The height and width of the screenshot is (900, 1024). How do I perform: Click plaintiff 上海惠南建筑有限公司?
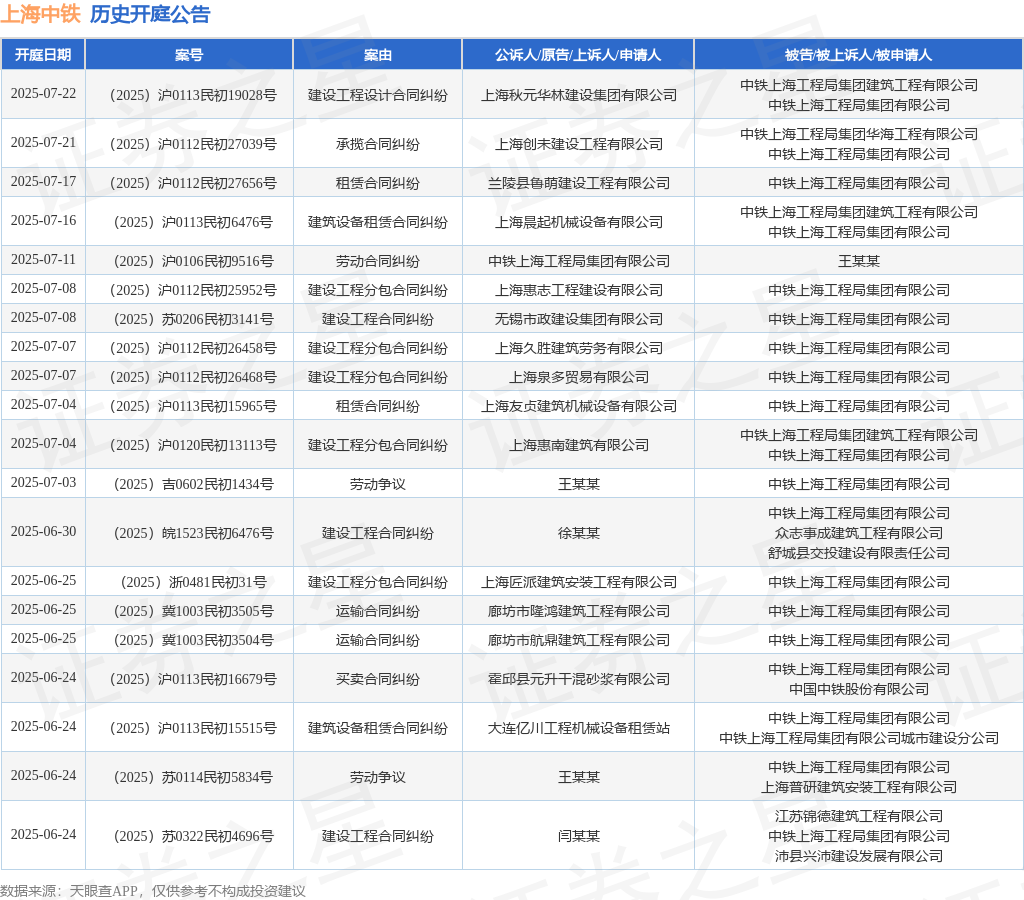coord(579,445)
